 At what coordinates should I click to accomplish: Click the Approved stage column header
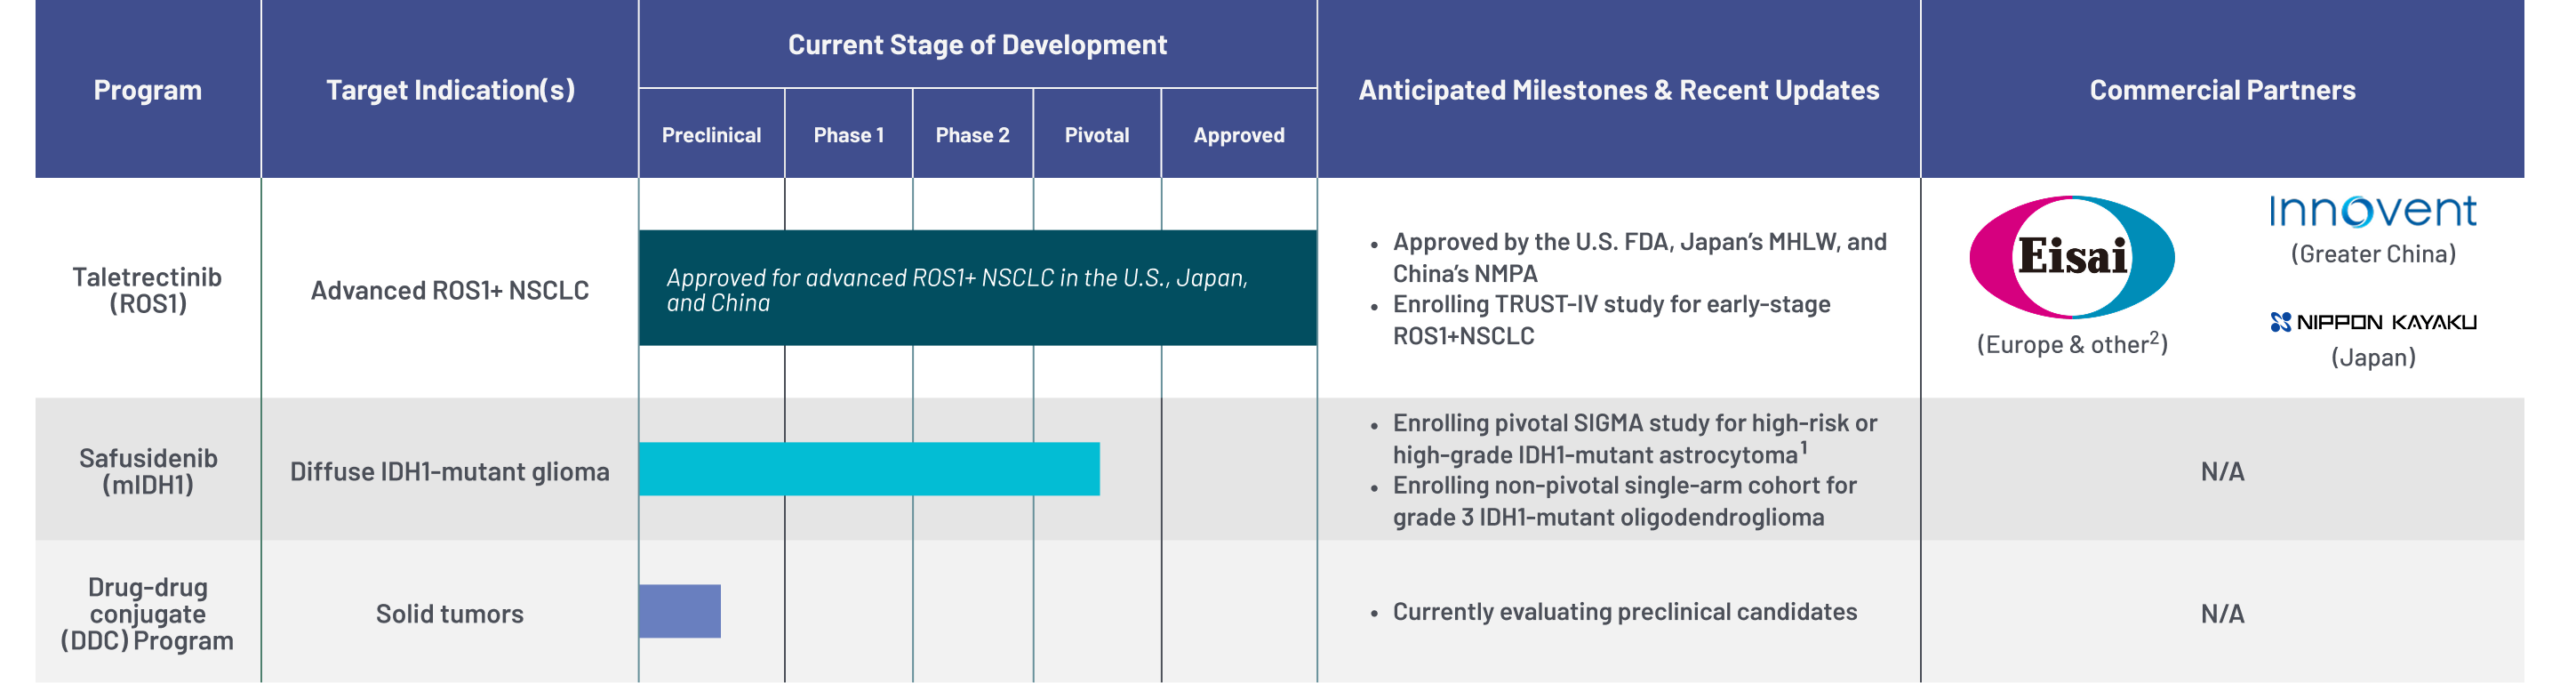(1238, 135)
